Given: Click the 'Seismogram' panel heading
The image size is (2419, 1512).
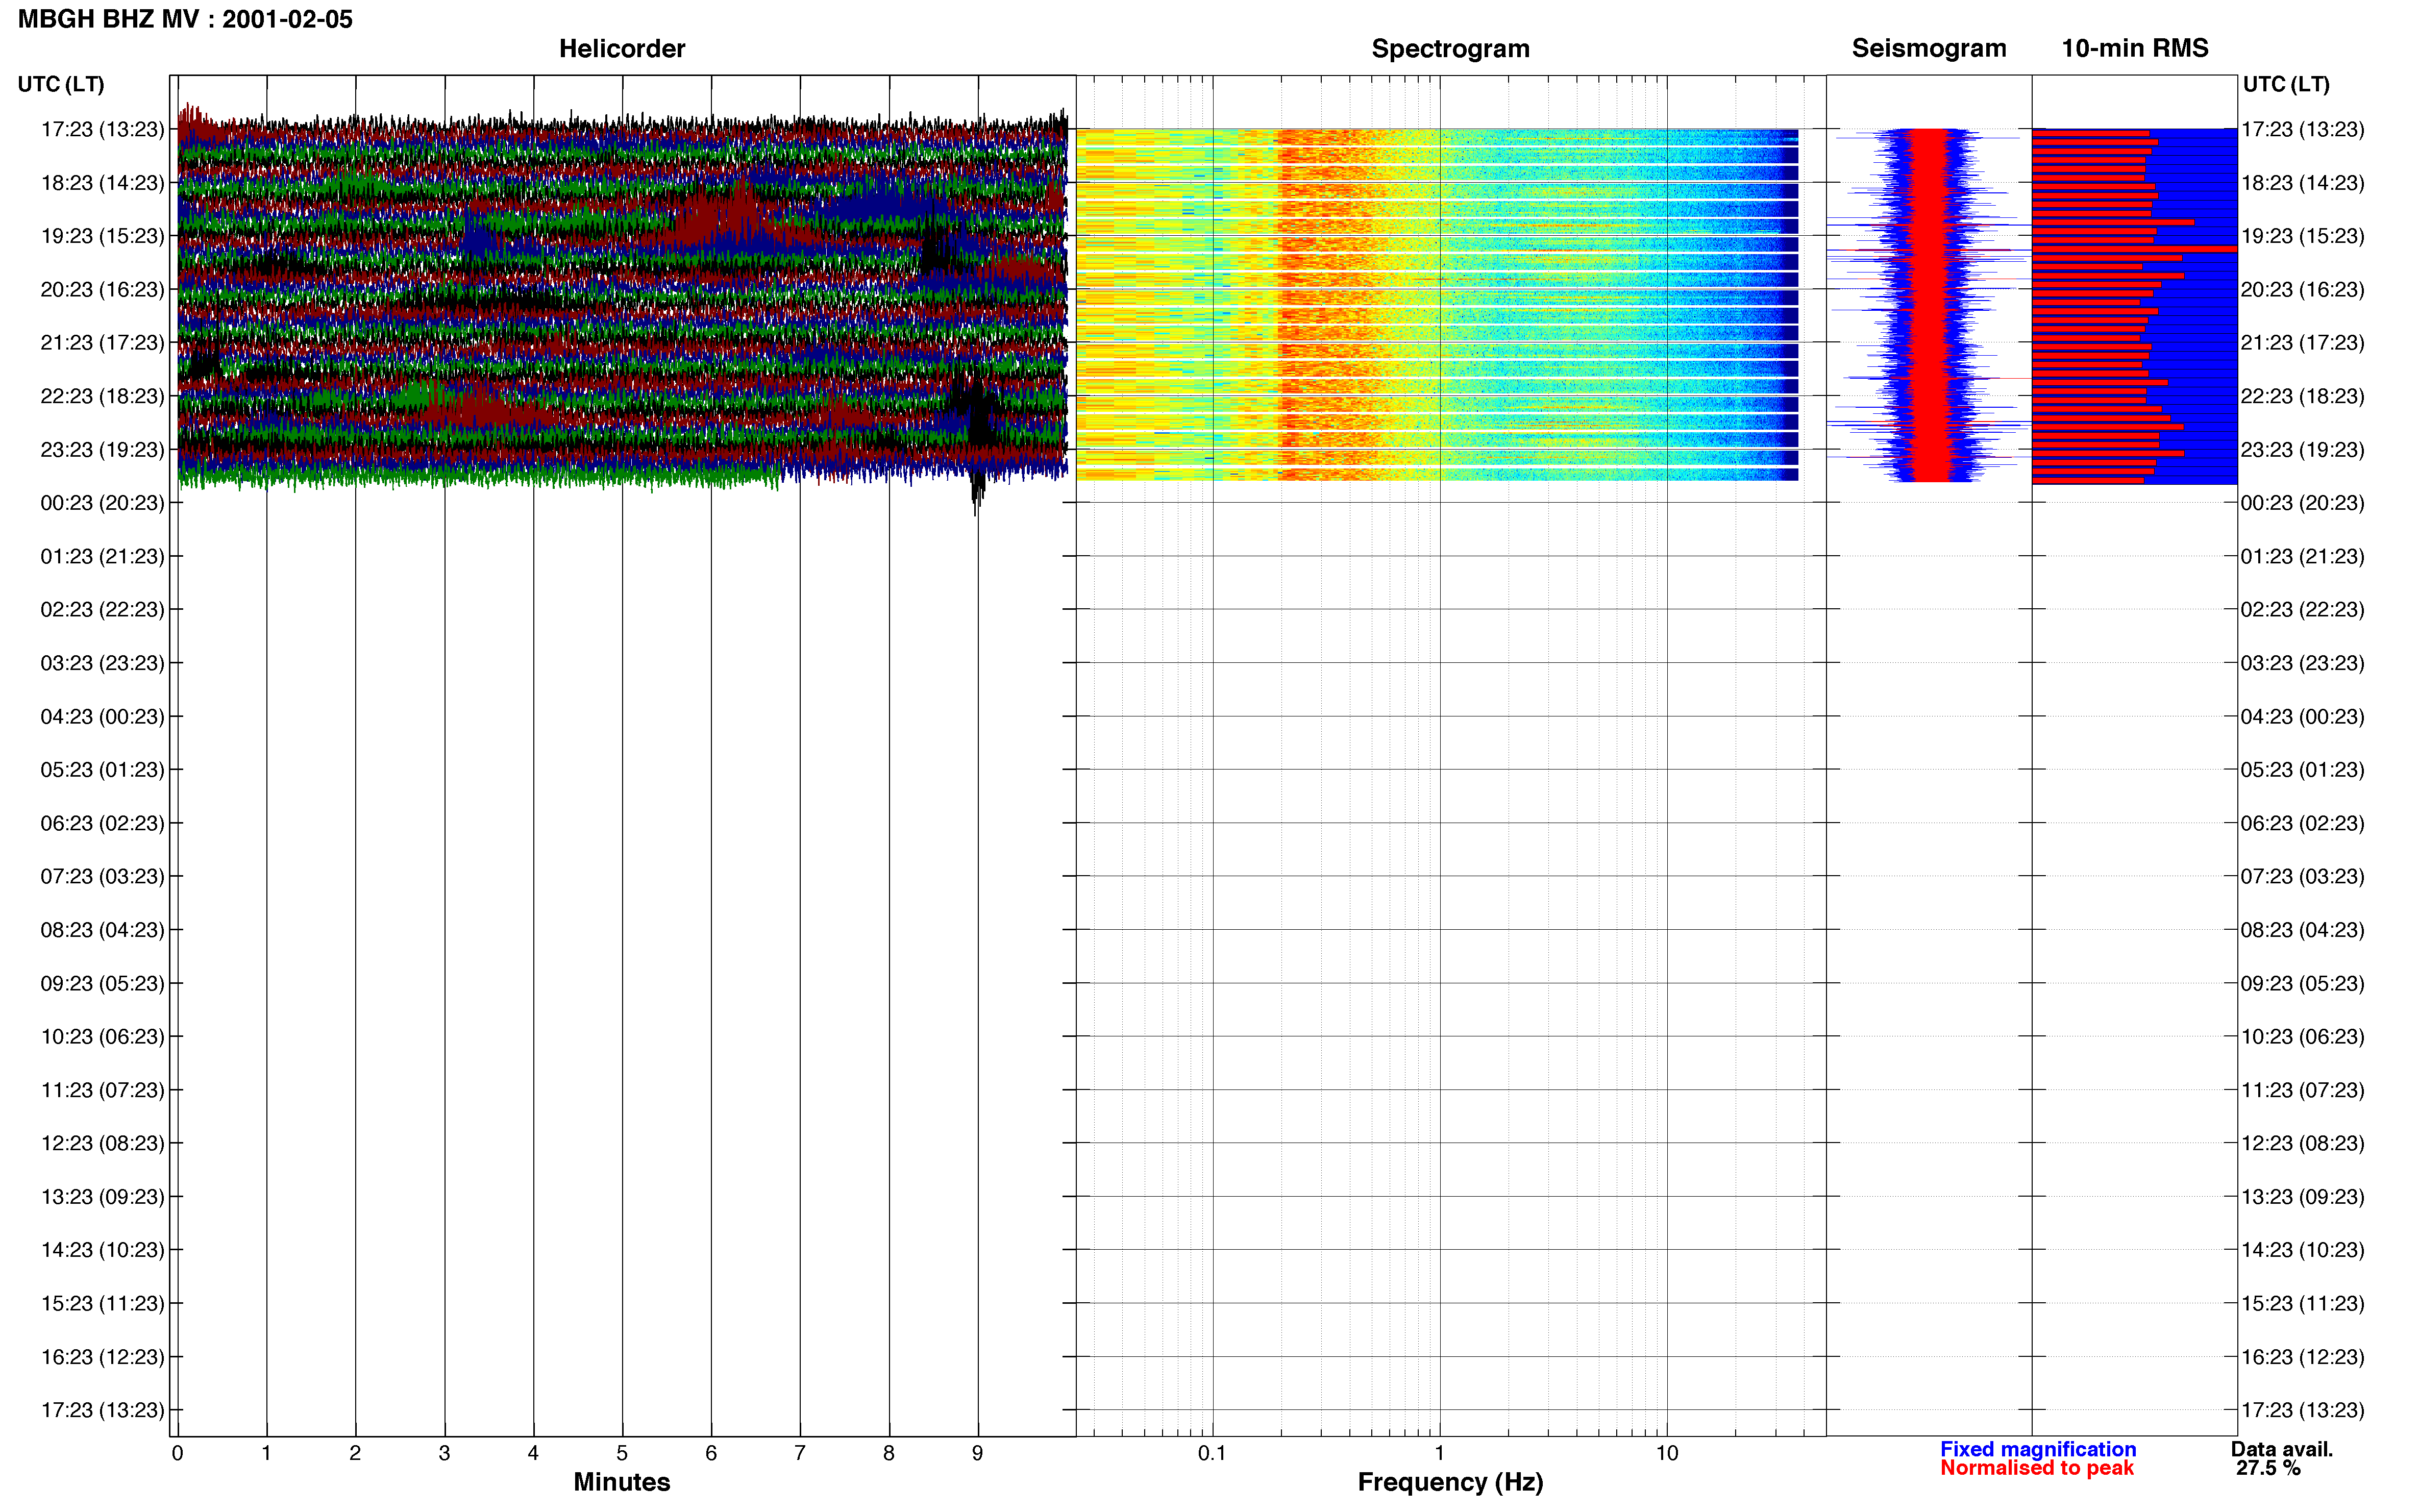Looking at the screenshot, I should coord(1928,48).
